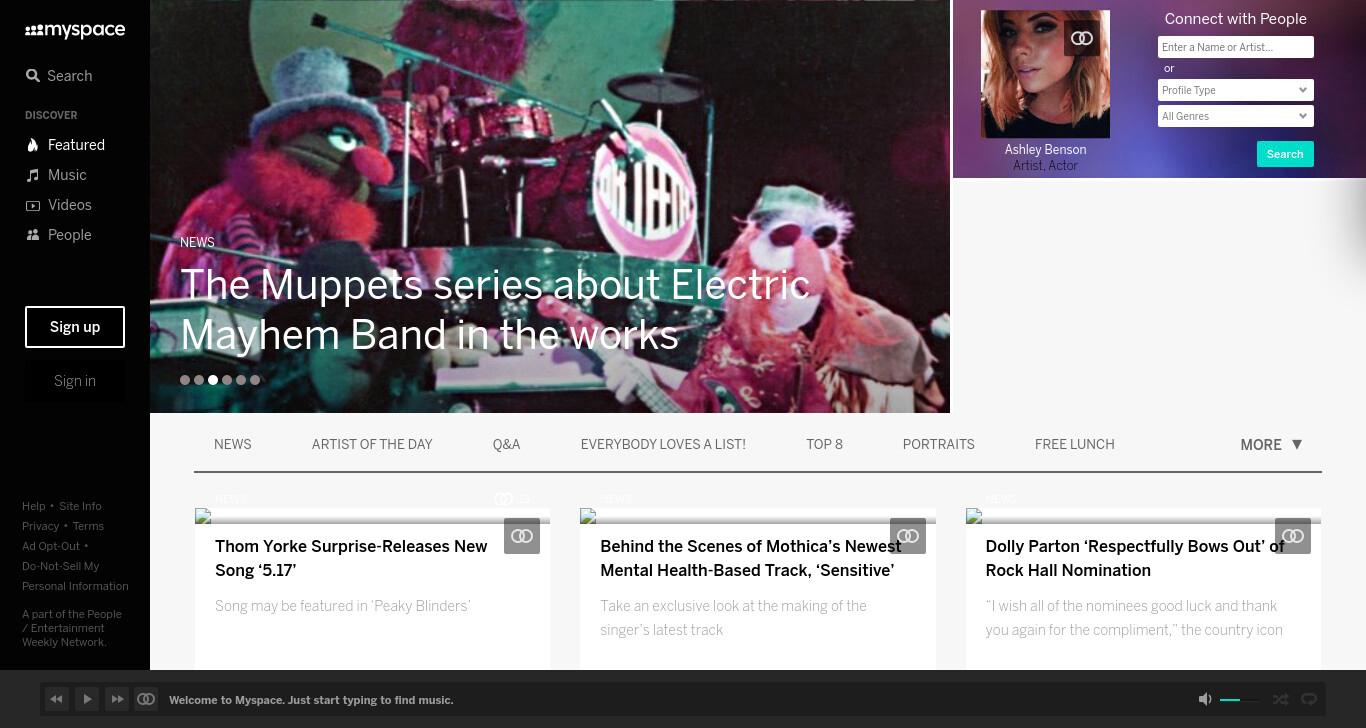Skip to next track in player
This screenshot has width=1366, height=728.
(117, 699)
